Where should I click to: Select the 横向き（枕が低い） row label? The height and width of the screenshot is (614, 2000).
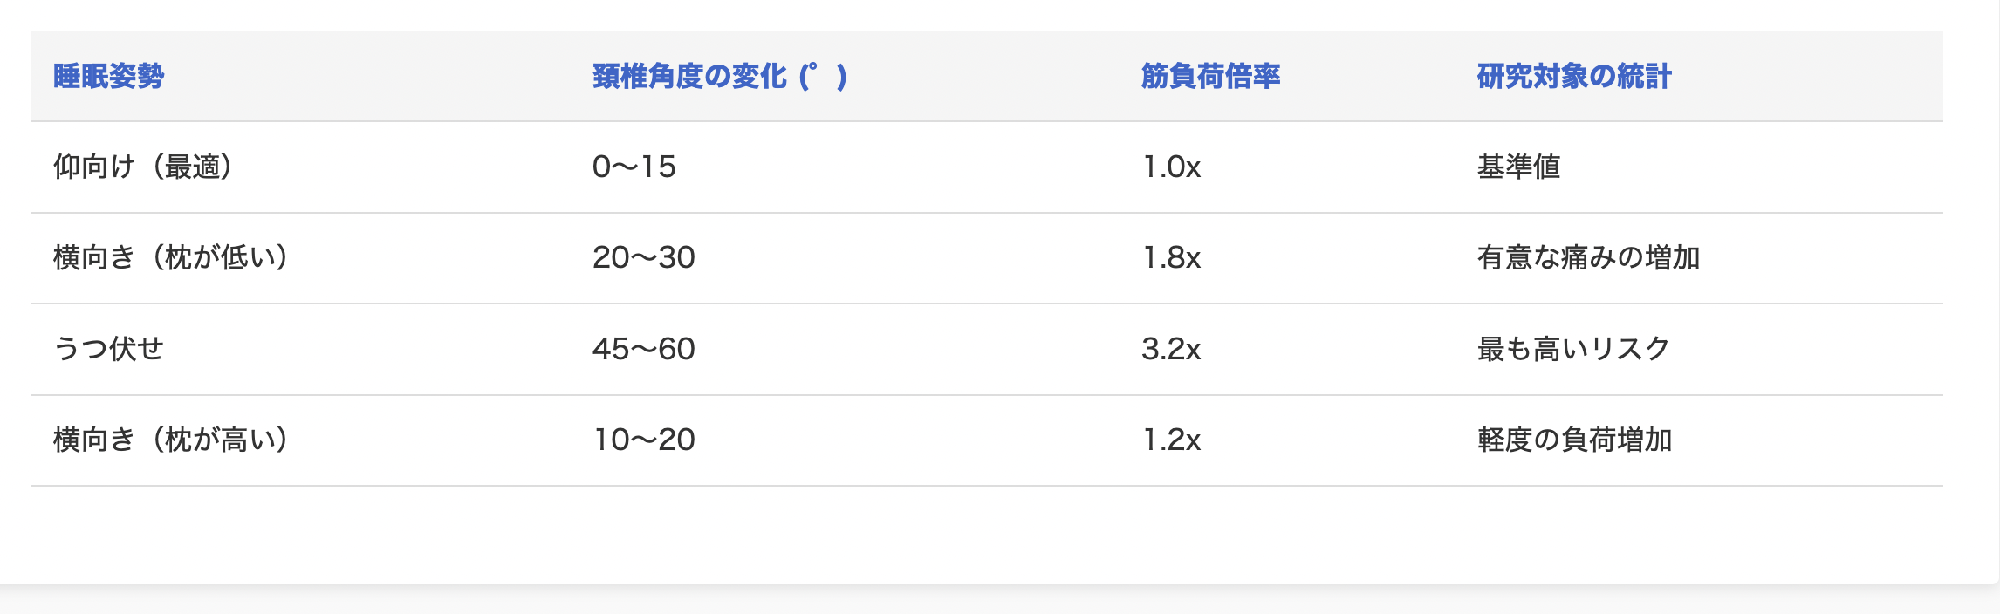coord(171,258)
